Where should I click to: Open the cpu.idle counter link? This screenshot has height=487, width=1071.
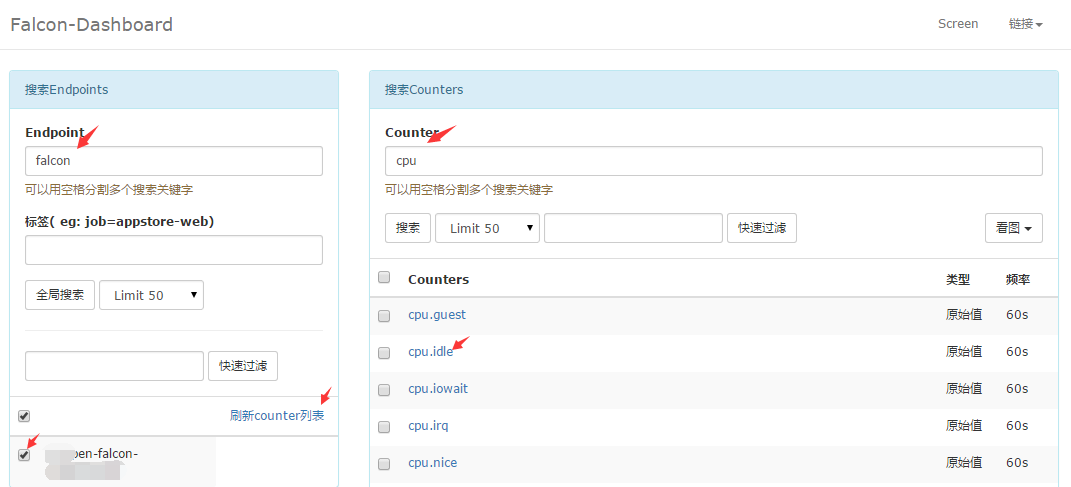(430, 352)
